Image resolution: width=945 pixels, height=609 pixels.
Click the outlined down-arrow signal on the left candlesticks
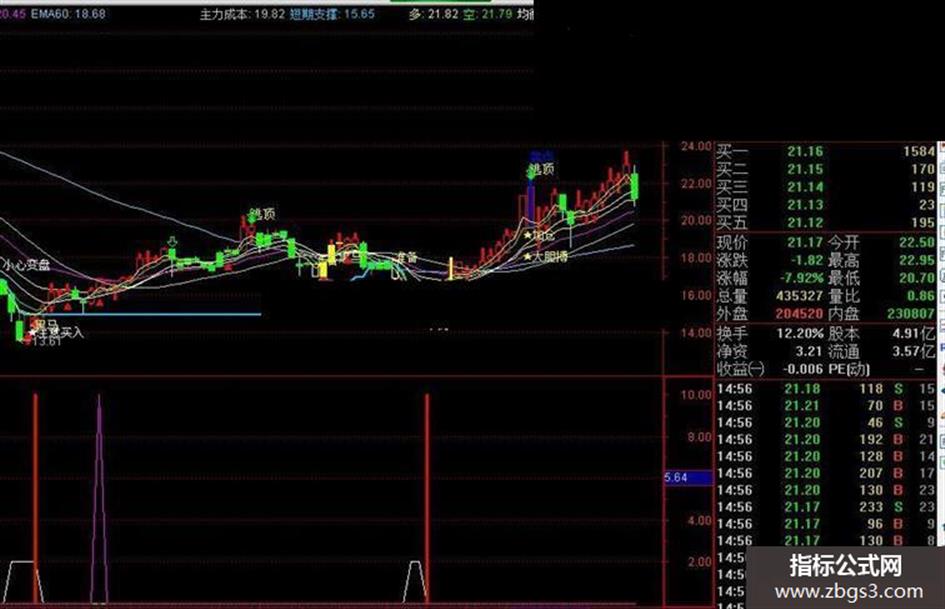[x=172, y=242]
